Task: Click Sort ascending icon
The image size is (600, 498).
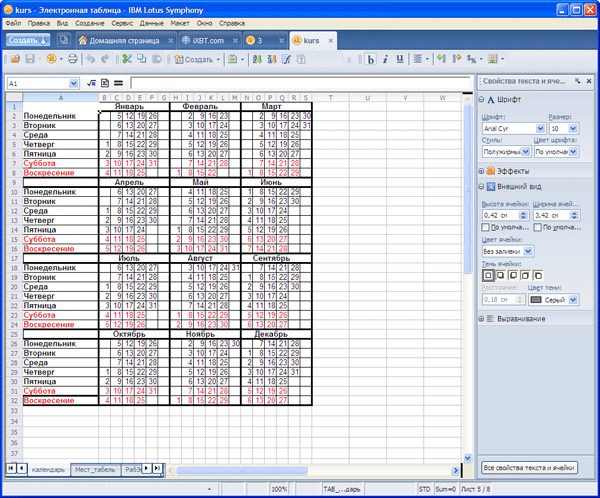Action: click(257, 59)
